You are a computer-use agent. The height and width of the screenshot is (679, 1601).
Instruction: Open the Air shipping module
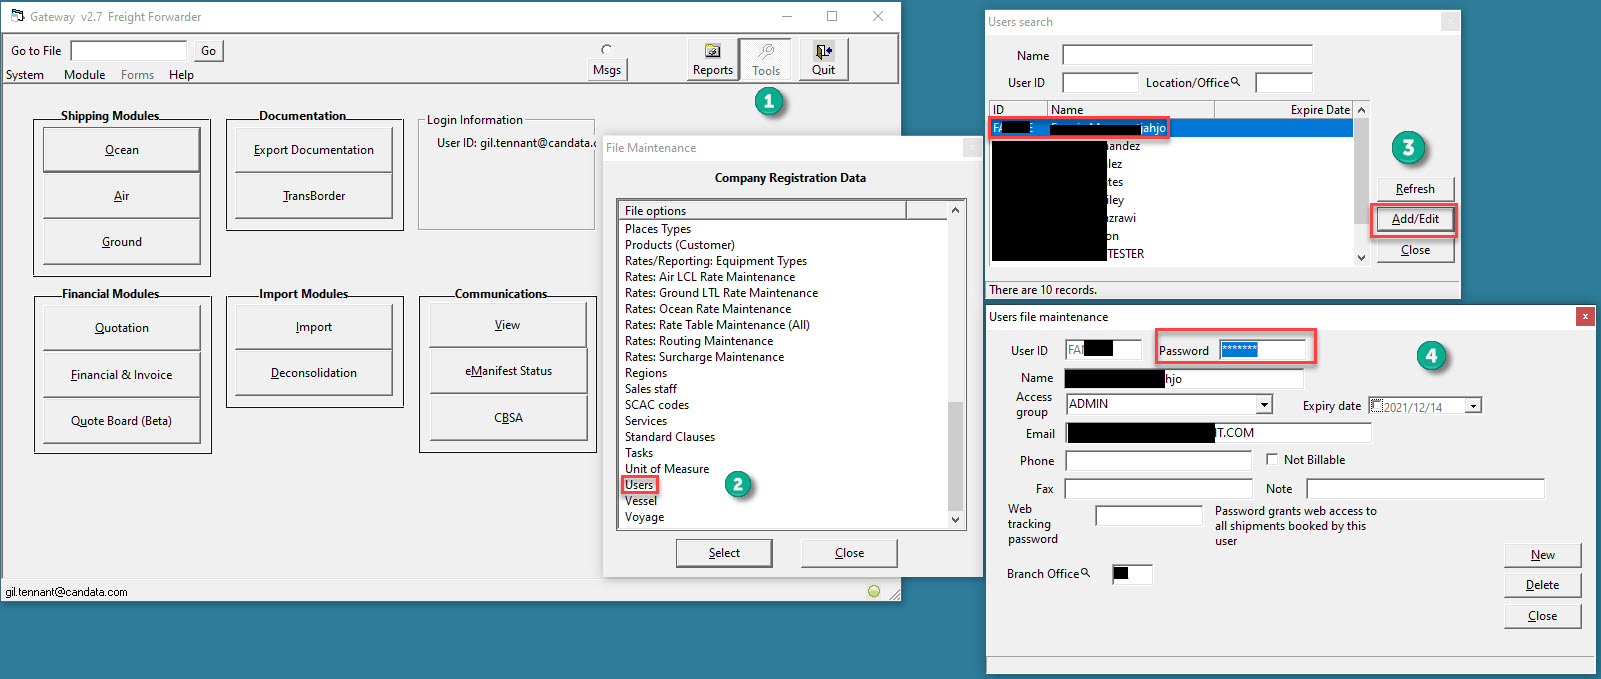point(122,196)
